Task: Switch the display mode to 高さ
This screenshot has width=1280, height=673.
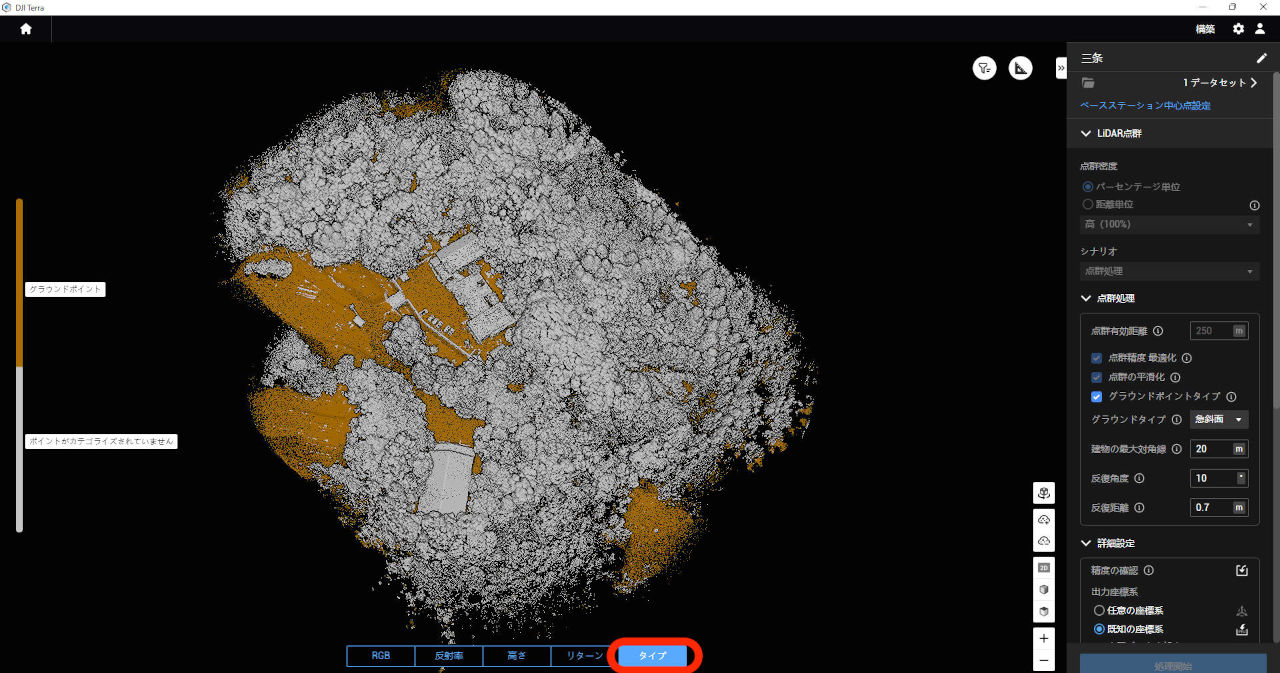Action: tap(516, 656)
